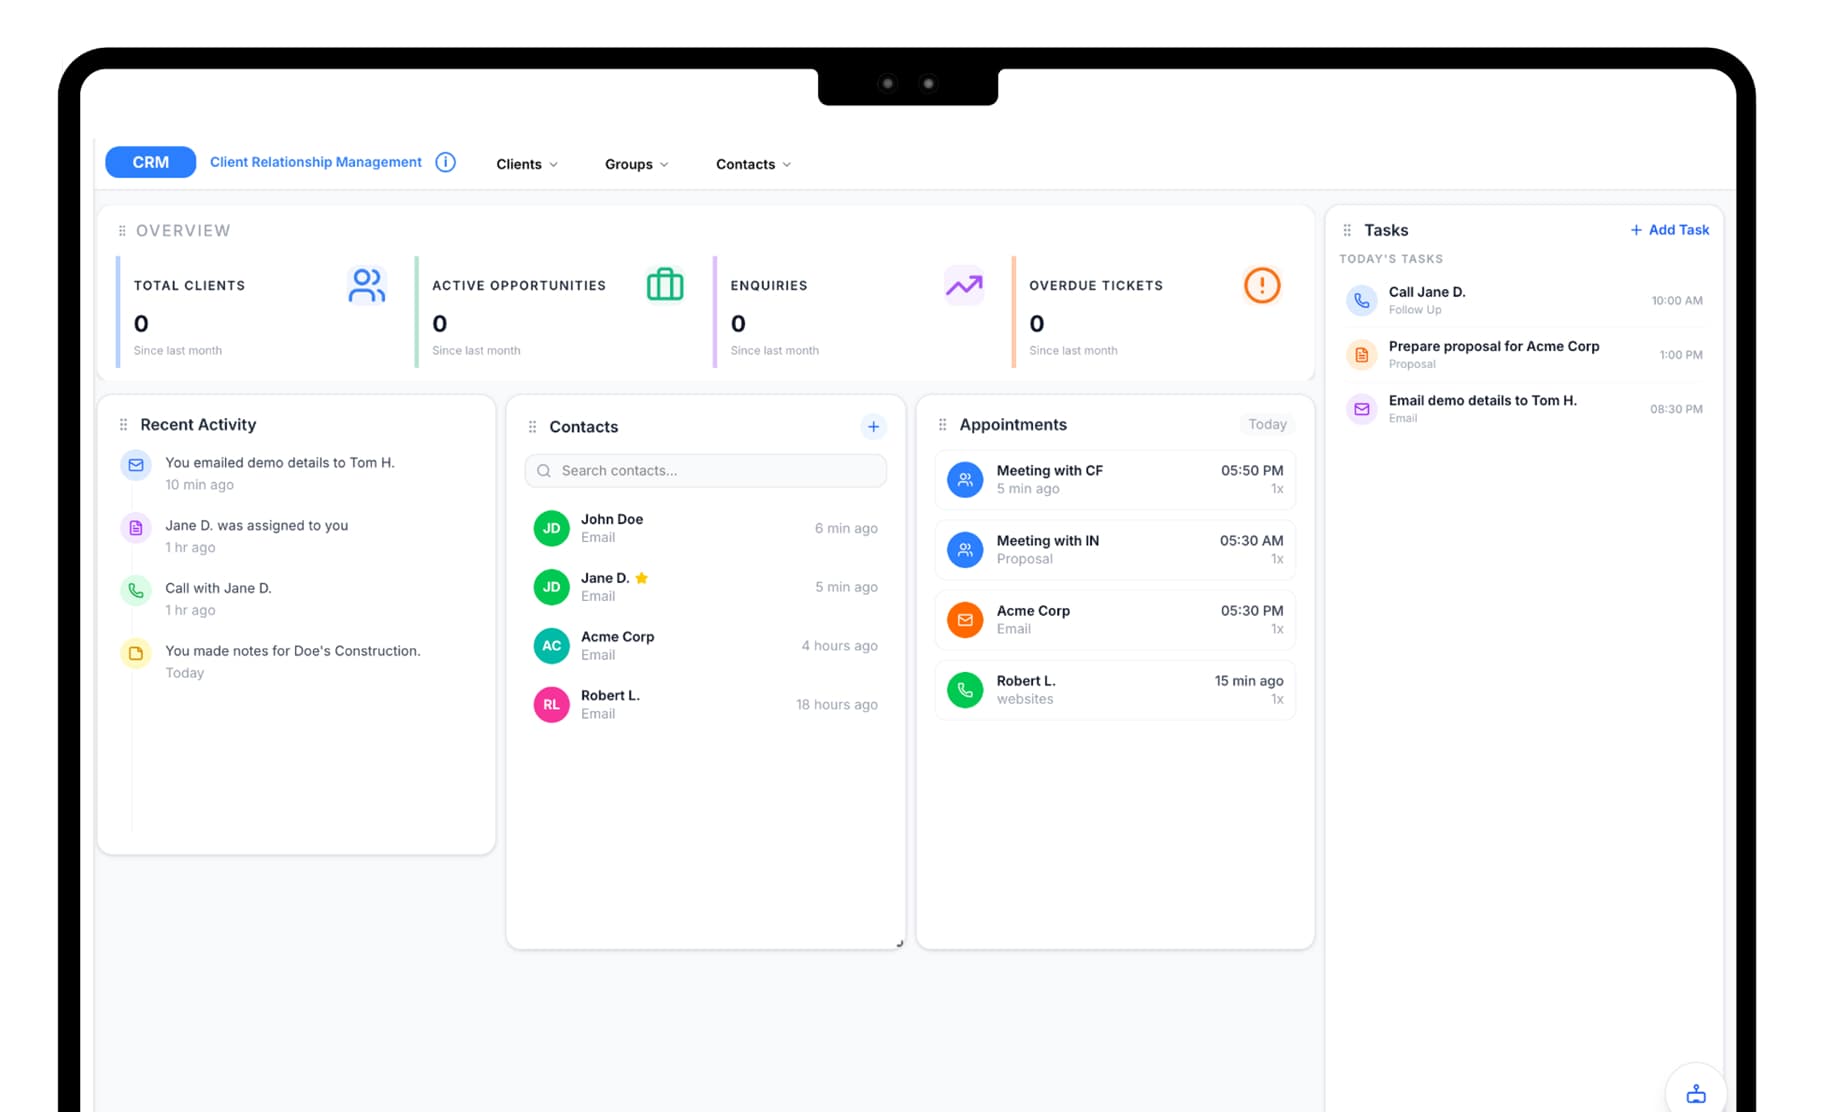Click the Tasks panel drag handle

click(x=1347, y=230)
